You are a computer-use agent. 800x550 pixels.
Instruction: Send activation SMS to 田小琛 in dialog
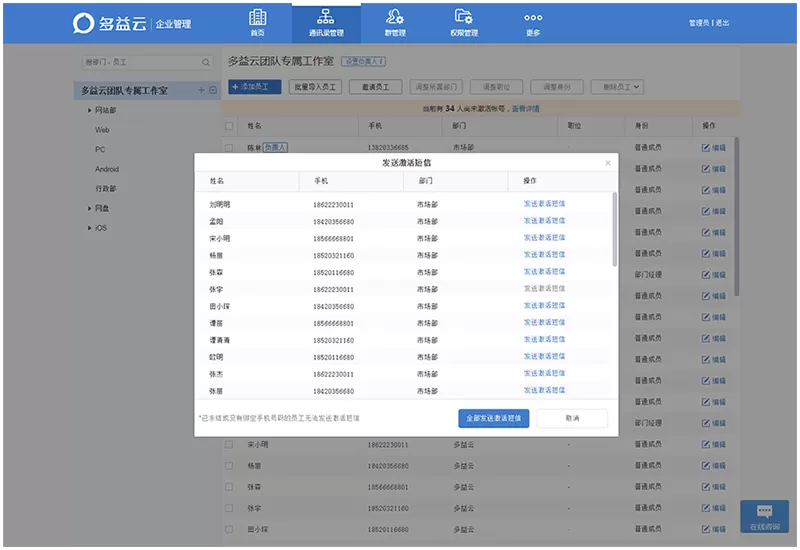(x=544, y=305)
